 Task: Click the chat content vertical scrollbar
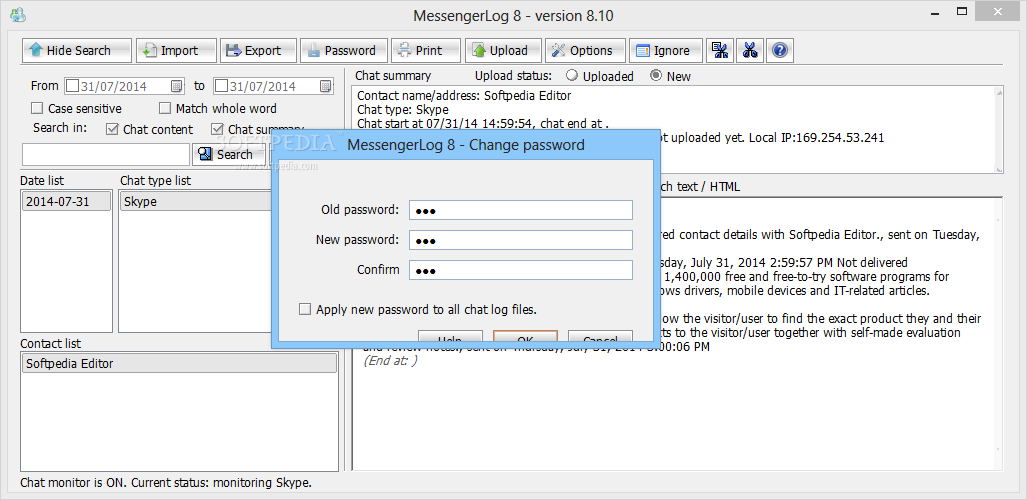pos(999,334)
